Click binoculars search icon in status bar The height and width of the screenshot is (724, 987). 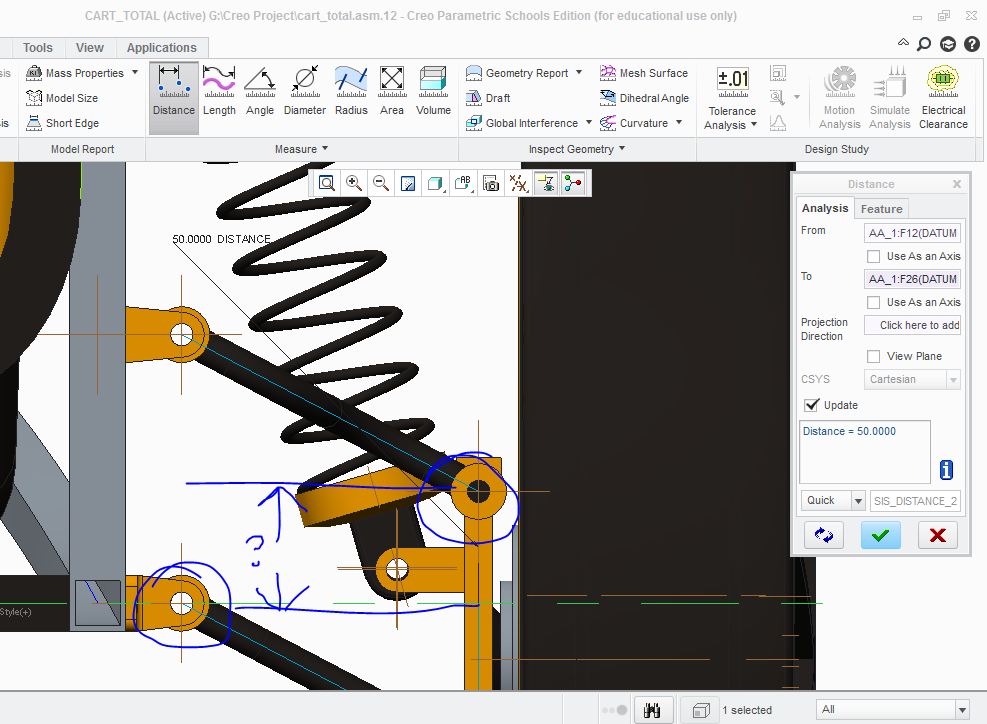[653, 710]
